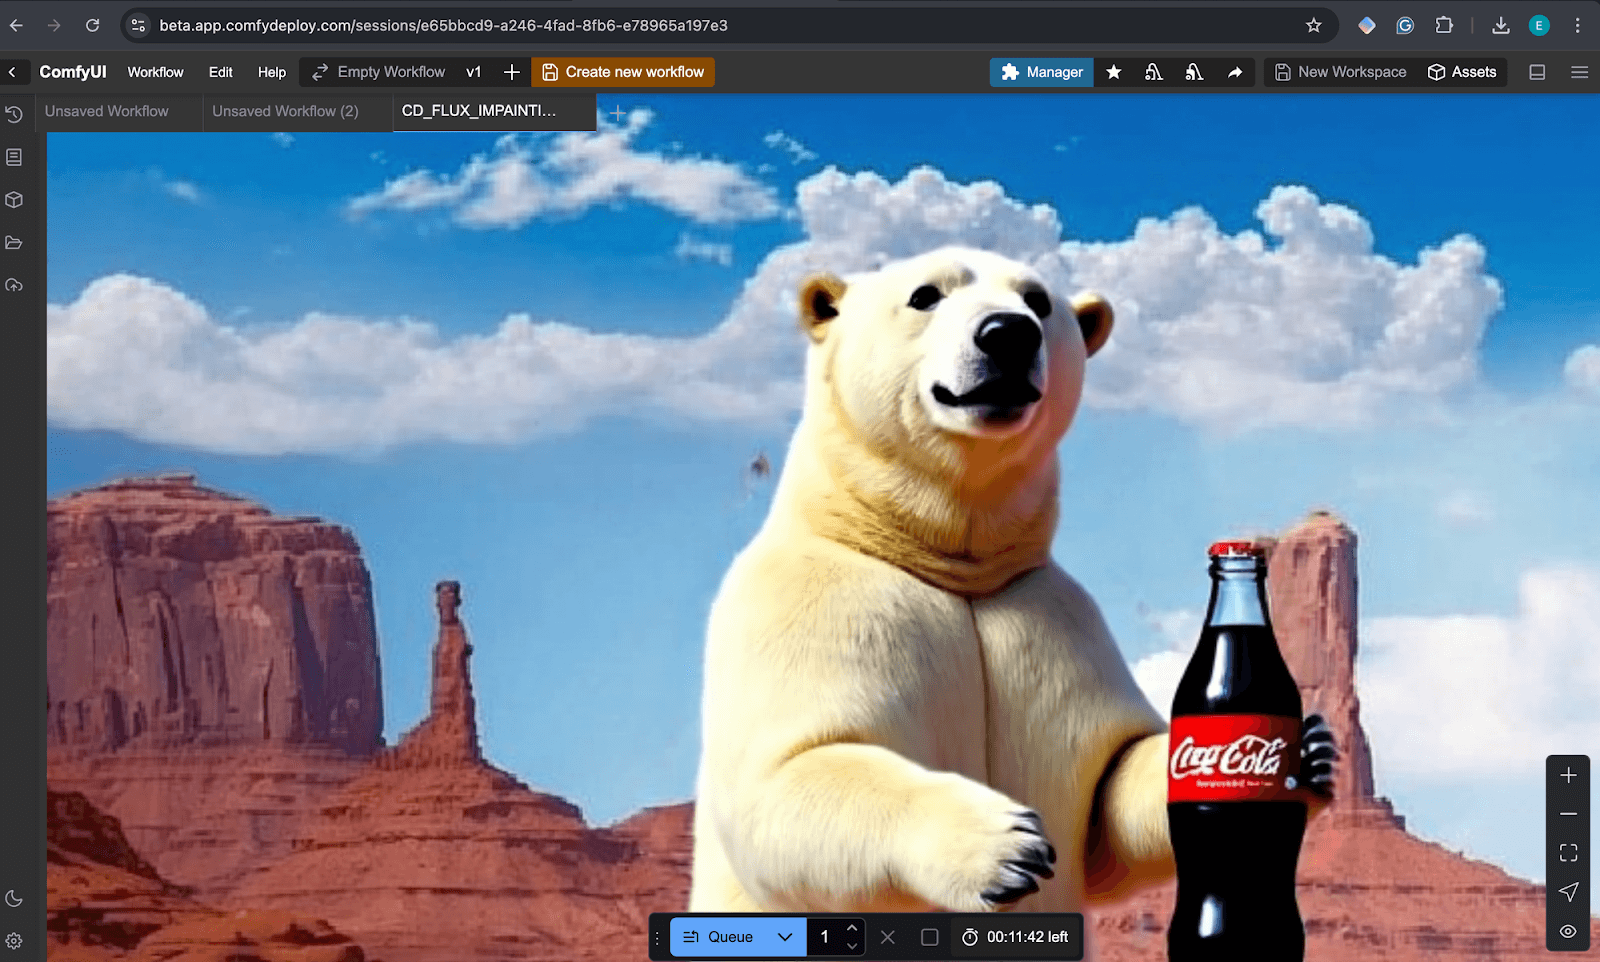Open the workflows folder icon

[14, 243]
